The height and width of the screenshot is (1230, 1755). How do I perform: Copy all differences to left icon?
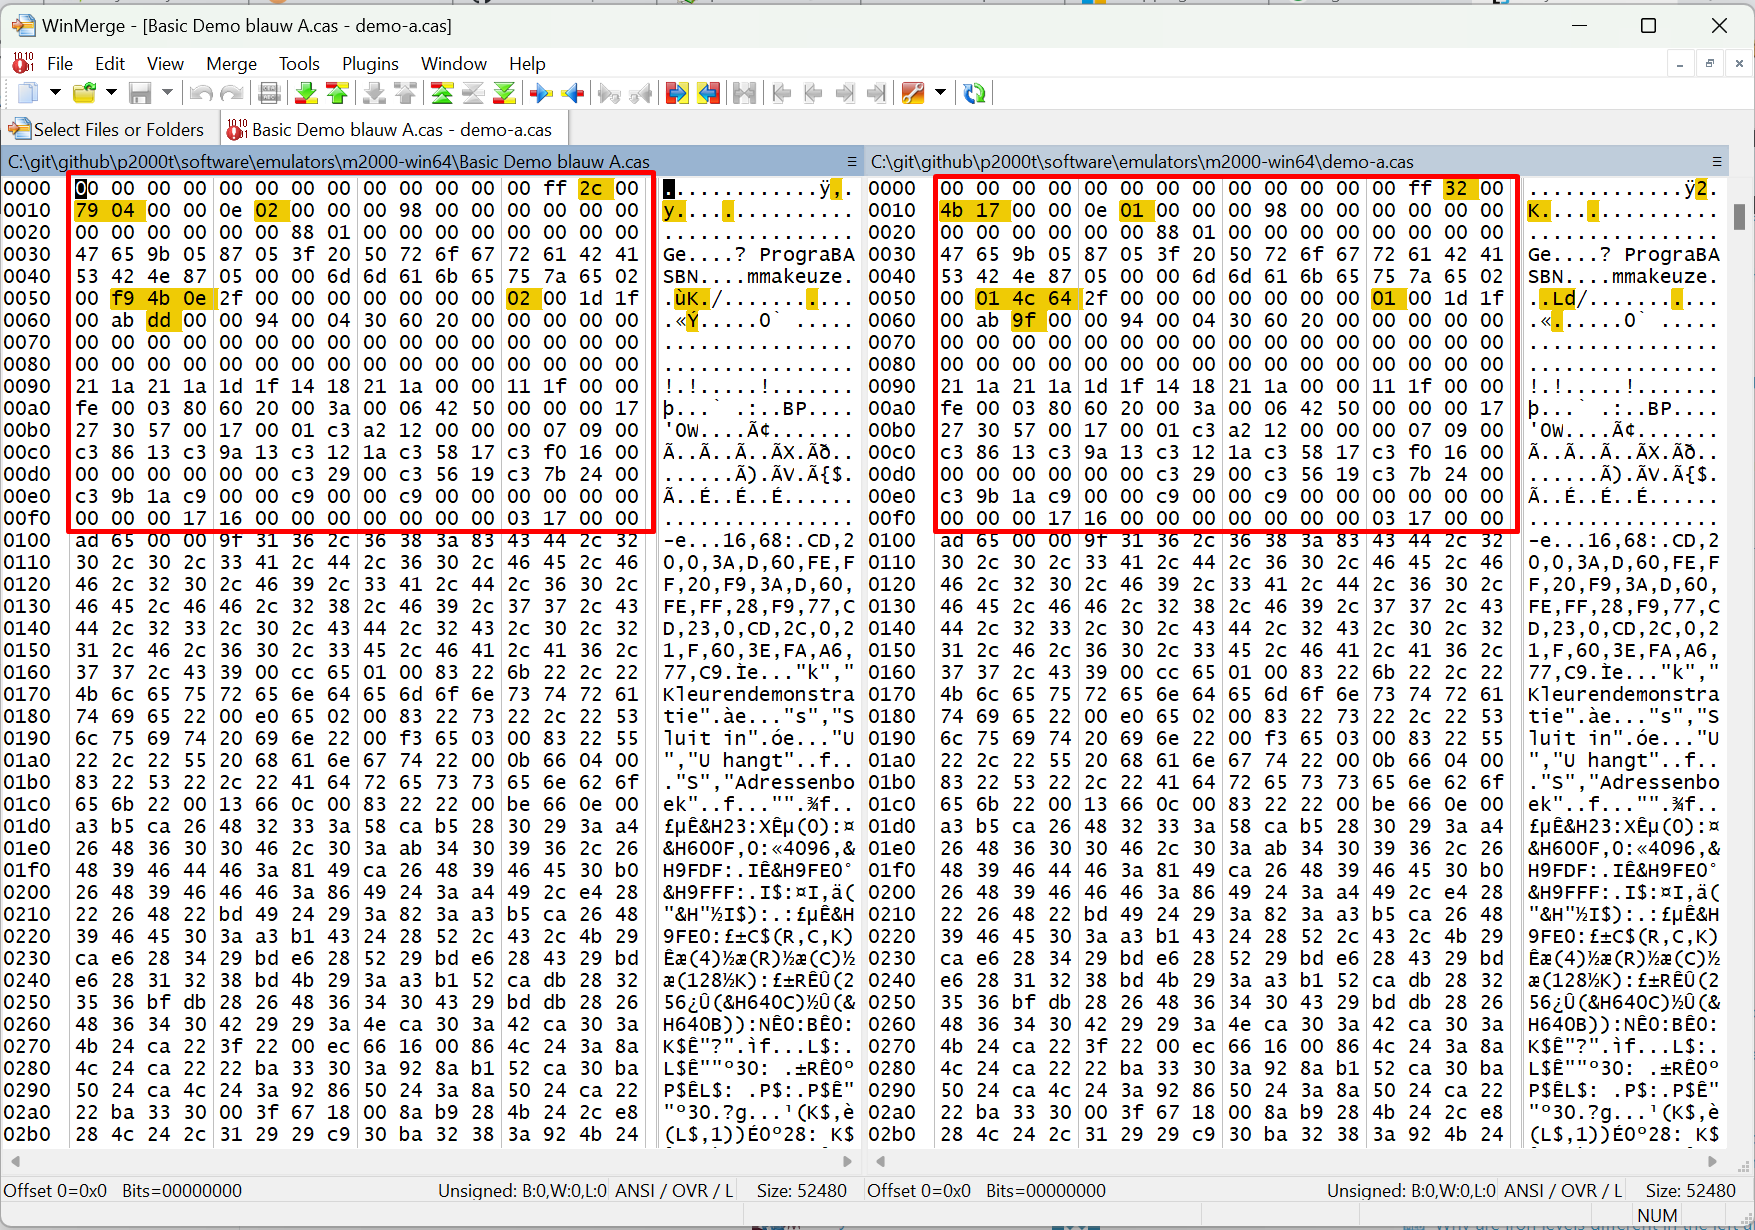pos(709,93)
